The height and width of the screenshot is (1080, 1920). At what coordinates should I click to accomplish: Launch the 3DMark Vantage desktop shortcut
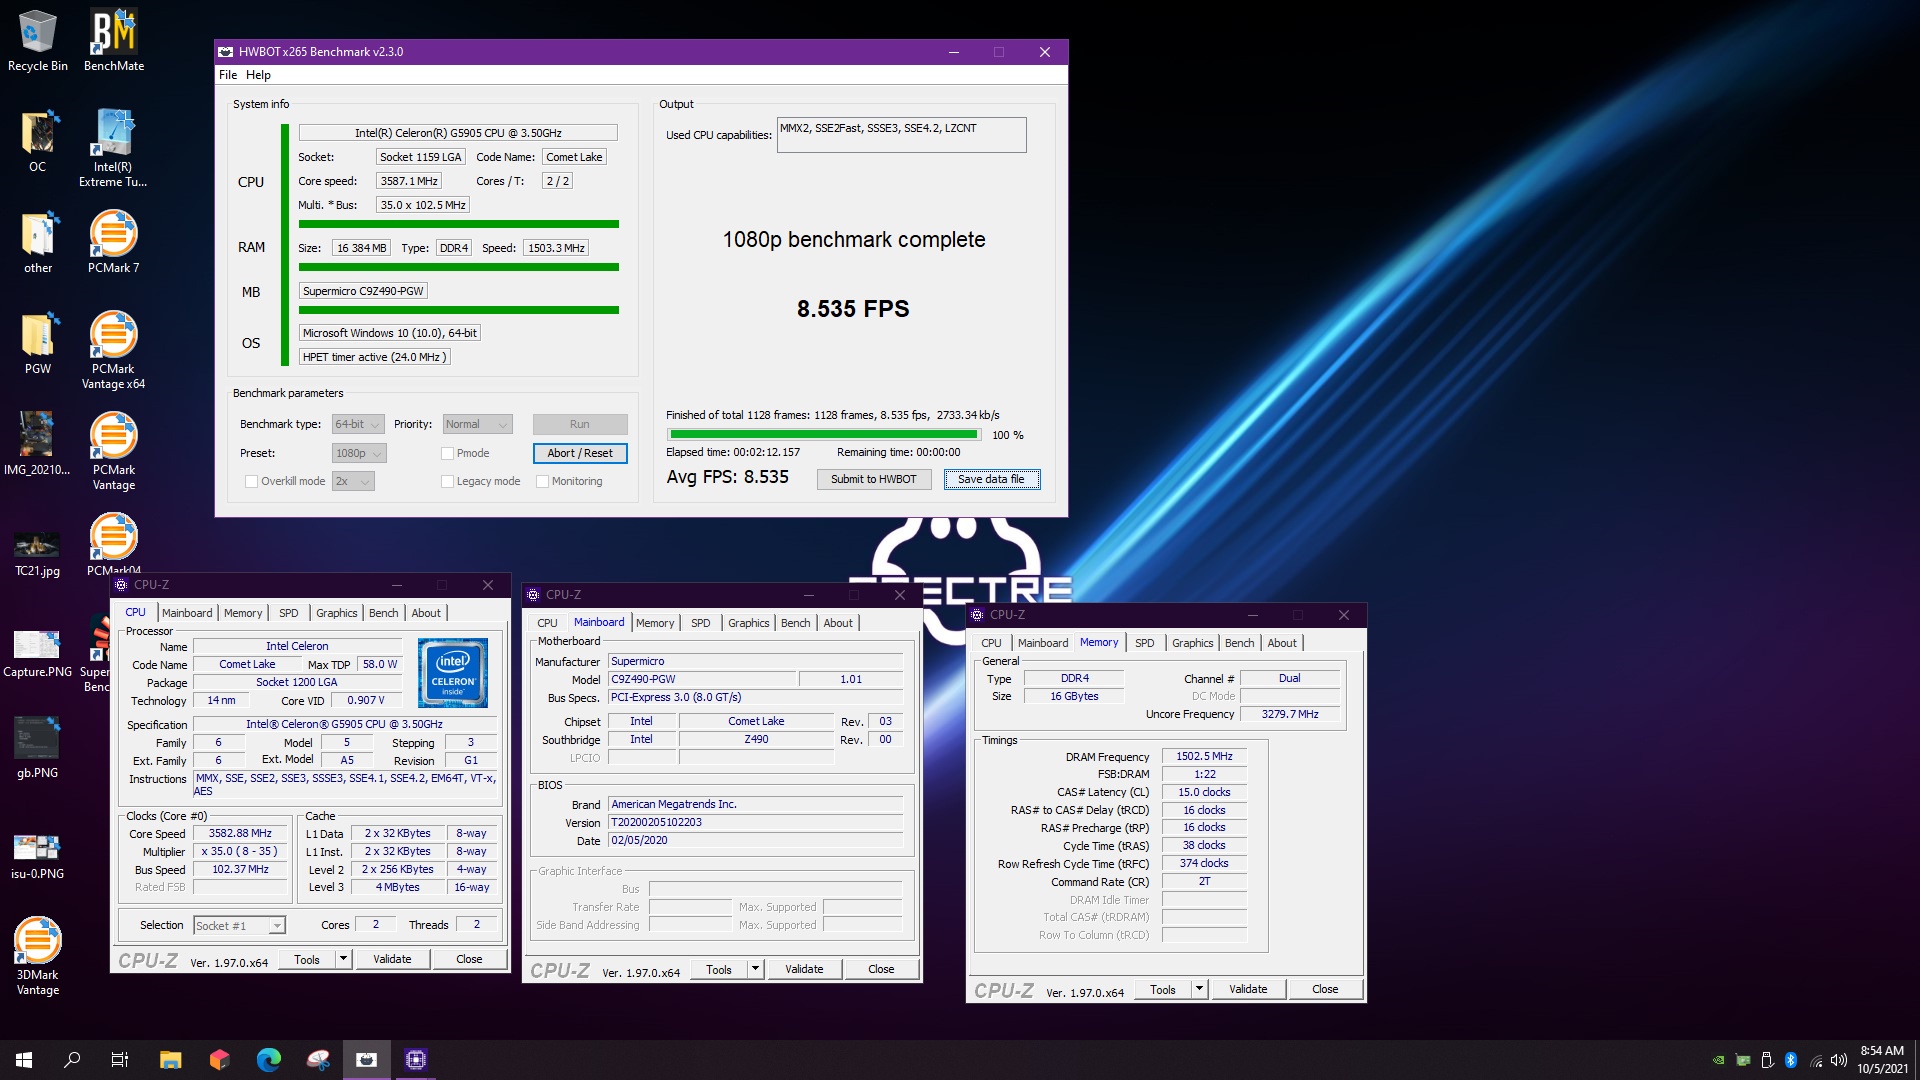[x=38, y=956]
